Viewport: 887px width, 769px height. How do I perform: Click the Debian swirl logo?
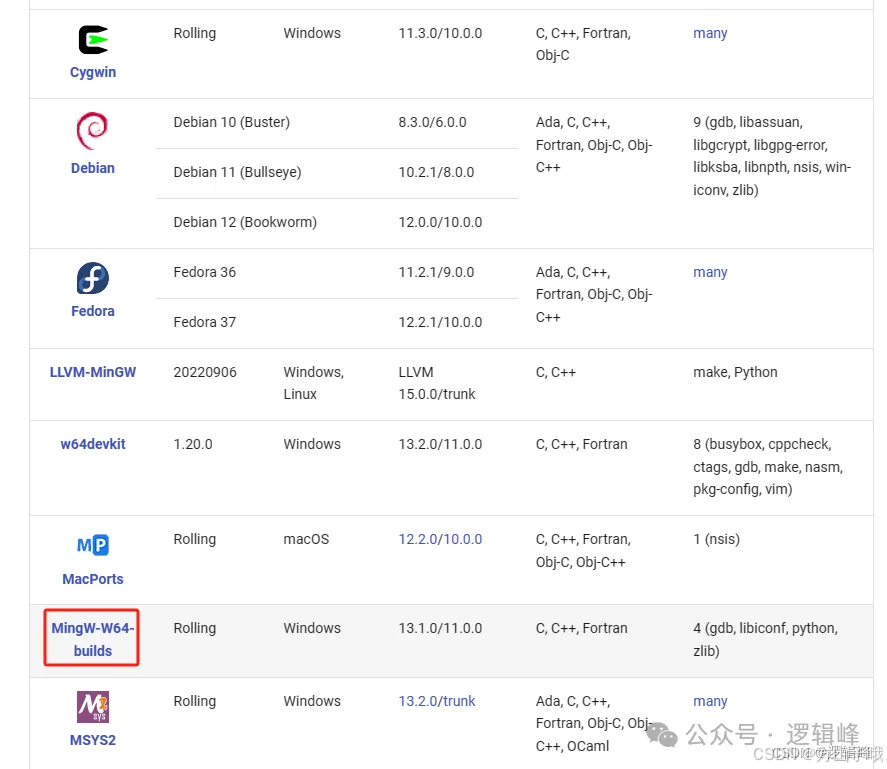(92, 131)
